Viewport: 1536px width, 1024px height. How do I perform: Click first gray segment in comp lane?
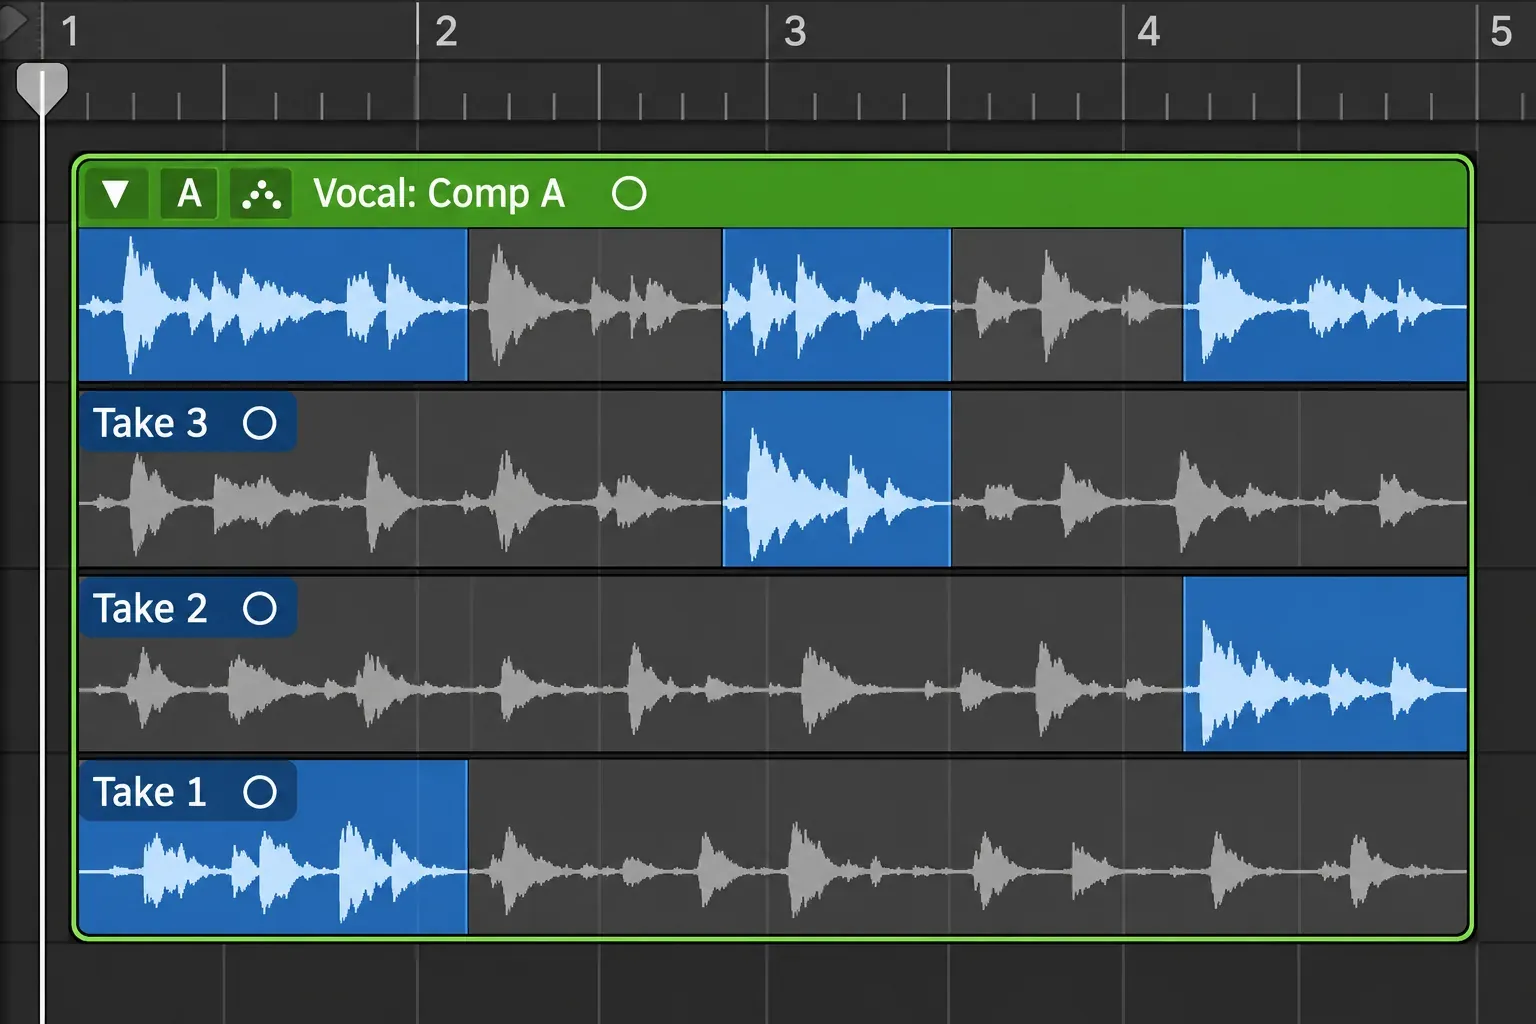[595, 305]
